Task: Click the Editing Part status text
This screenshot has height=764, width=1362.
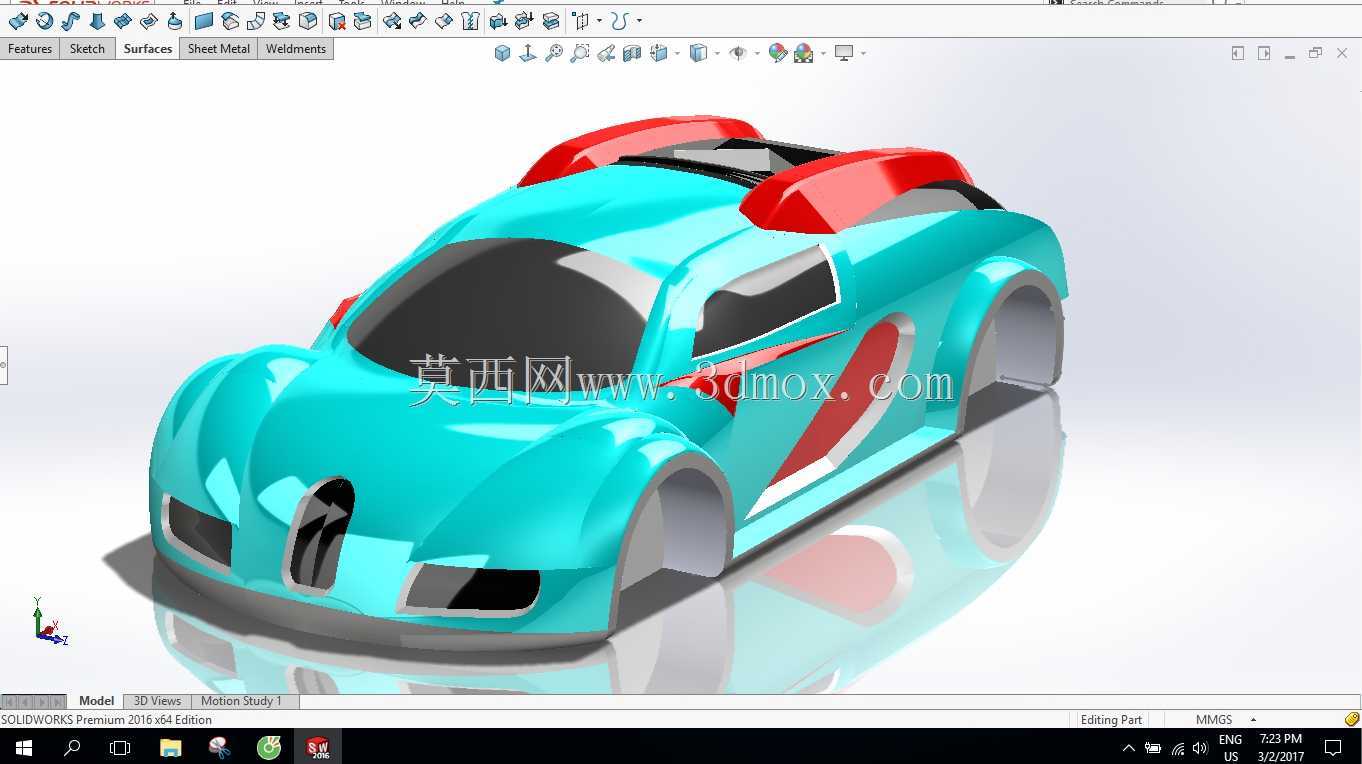Action: click(1111, 720)
